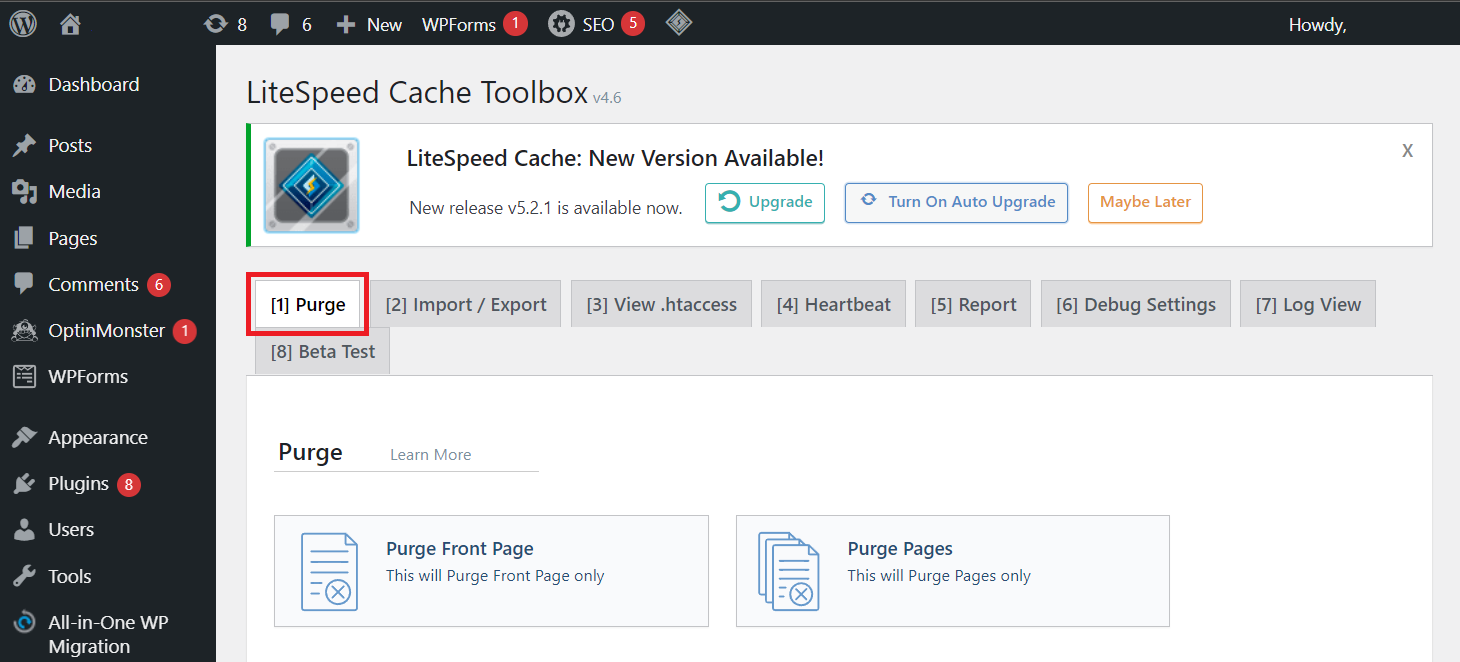Follow the Learn More link

click(430, 455)
